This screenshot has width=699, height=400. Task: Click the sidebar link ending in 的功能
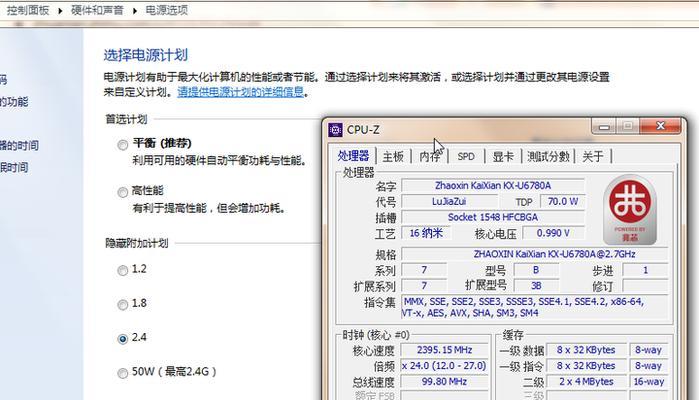point(14,102)
